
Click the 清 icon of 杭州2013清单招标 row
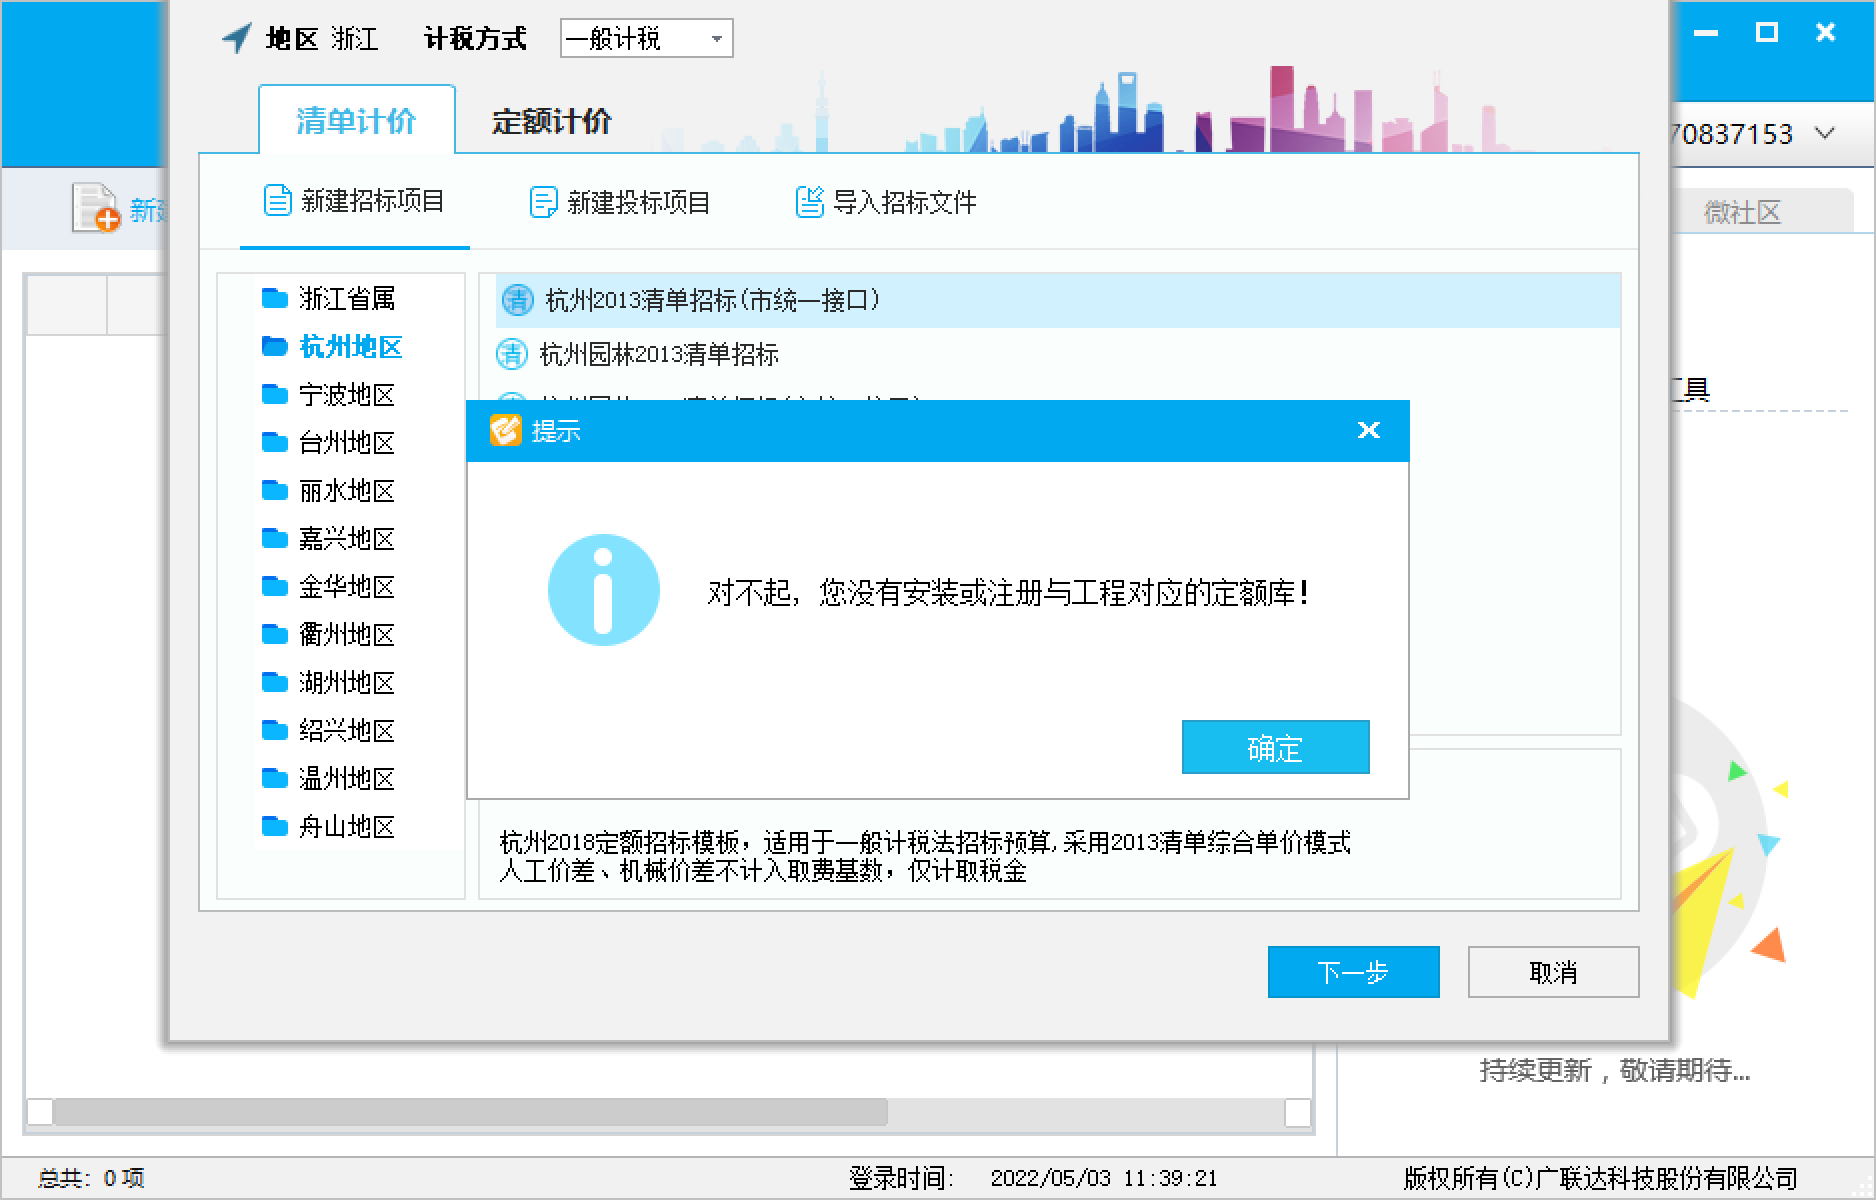517,300
